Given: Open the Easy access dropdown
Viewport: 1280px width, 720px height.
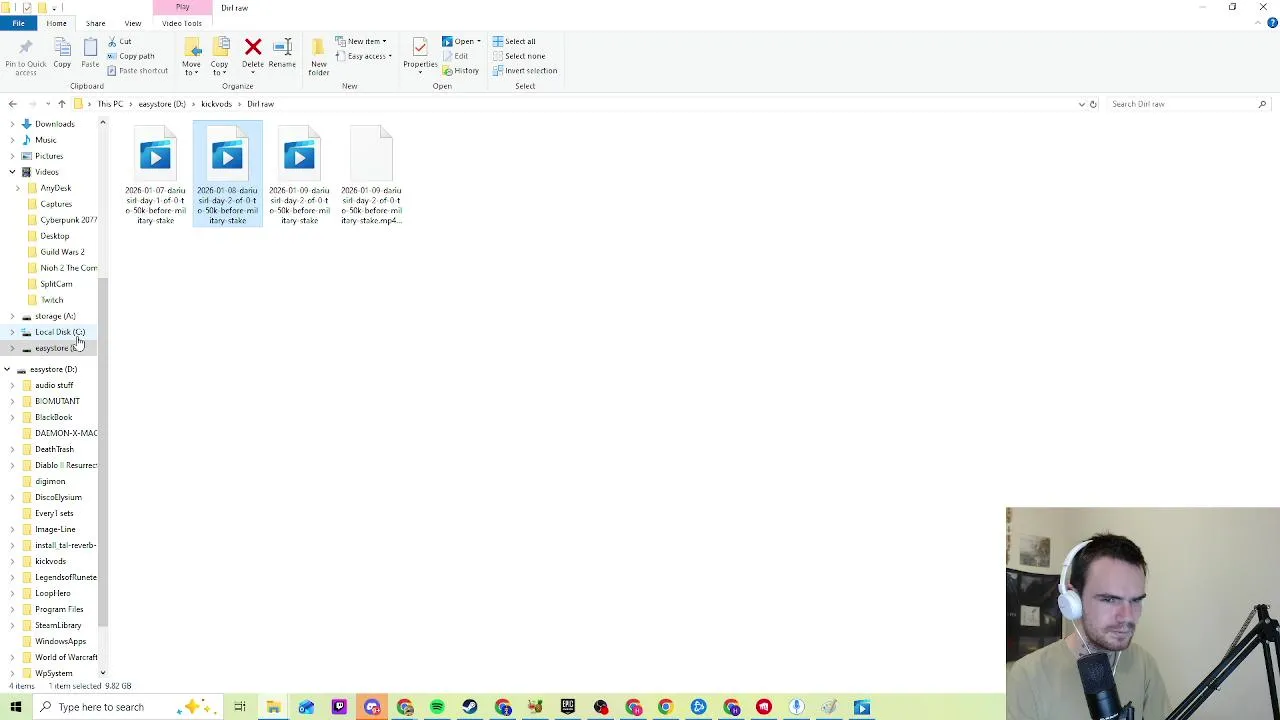Looking at the screenshot, I should coord(364,56).
